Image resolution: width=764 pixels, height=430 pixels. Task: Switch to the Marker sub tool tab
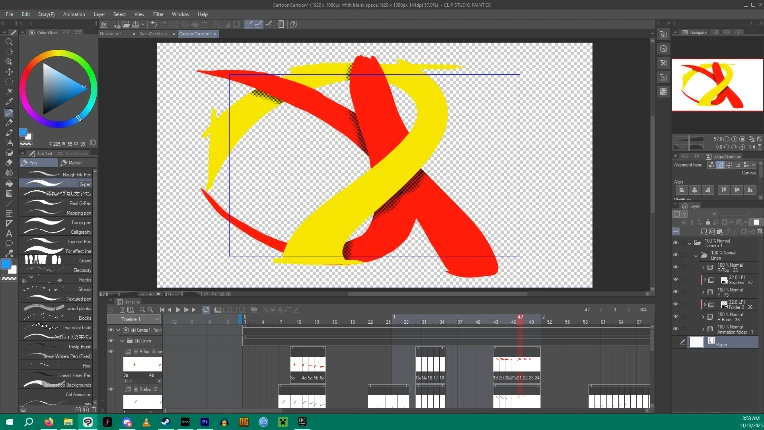74,162
